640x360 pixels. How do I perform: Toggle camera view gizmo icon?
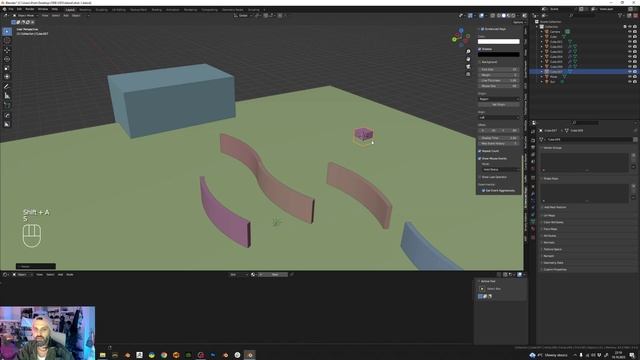click(x=468, y=67)
